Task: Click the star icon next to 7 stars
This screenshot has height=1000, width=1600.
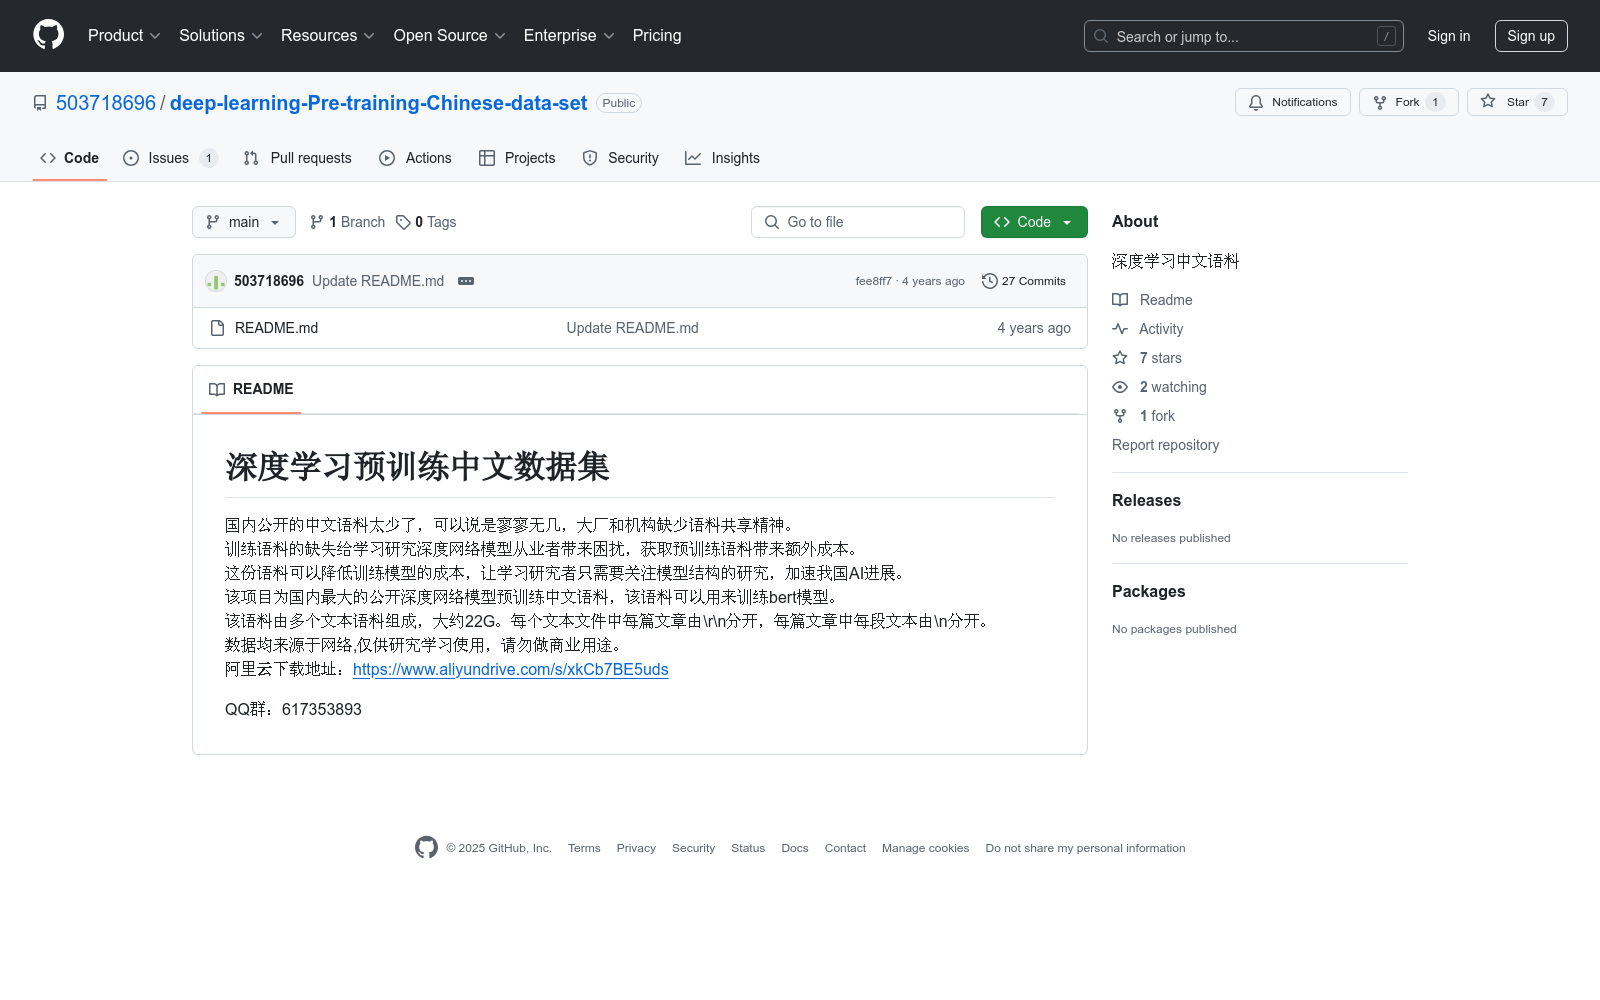Action: pos(1120,358)
